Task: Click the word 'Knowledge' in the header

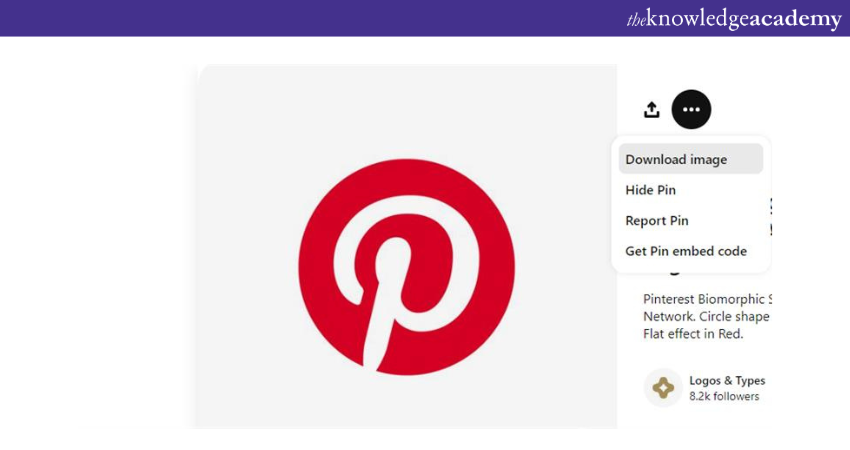Action: click(699, 19)
